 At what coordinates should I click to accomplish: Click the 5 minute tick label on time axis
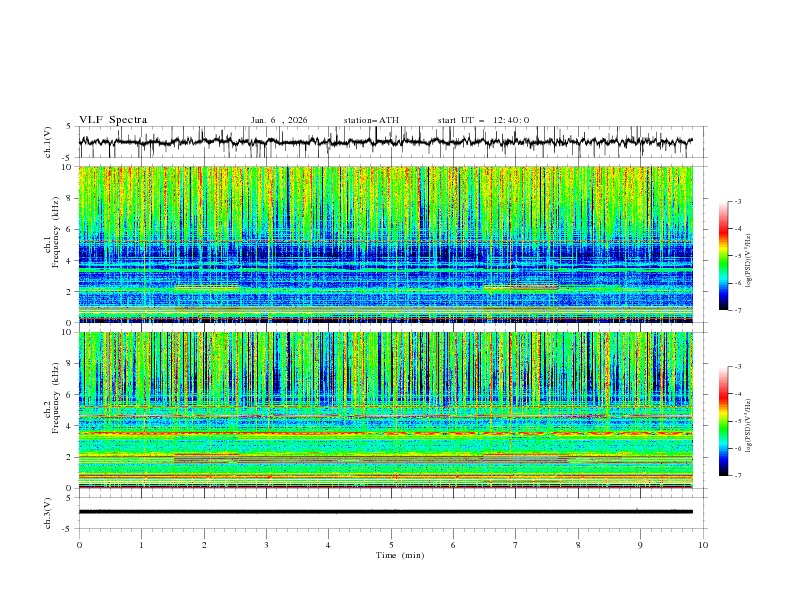pyautogui.click(x=391, y=544)
